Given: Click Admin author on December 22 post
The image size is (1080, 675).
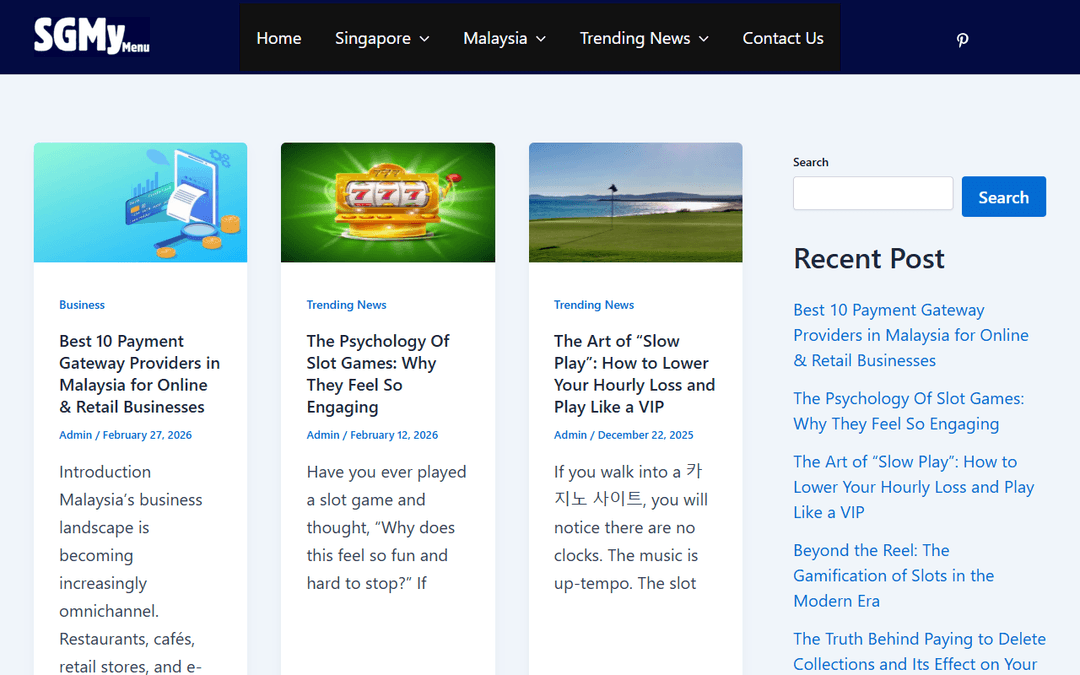Looking at the screenshot, I should (570, 435).
